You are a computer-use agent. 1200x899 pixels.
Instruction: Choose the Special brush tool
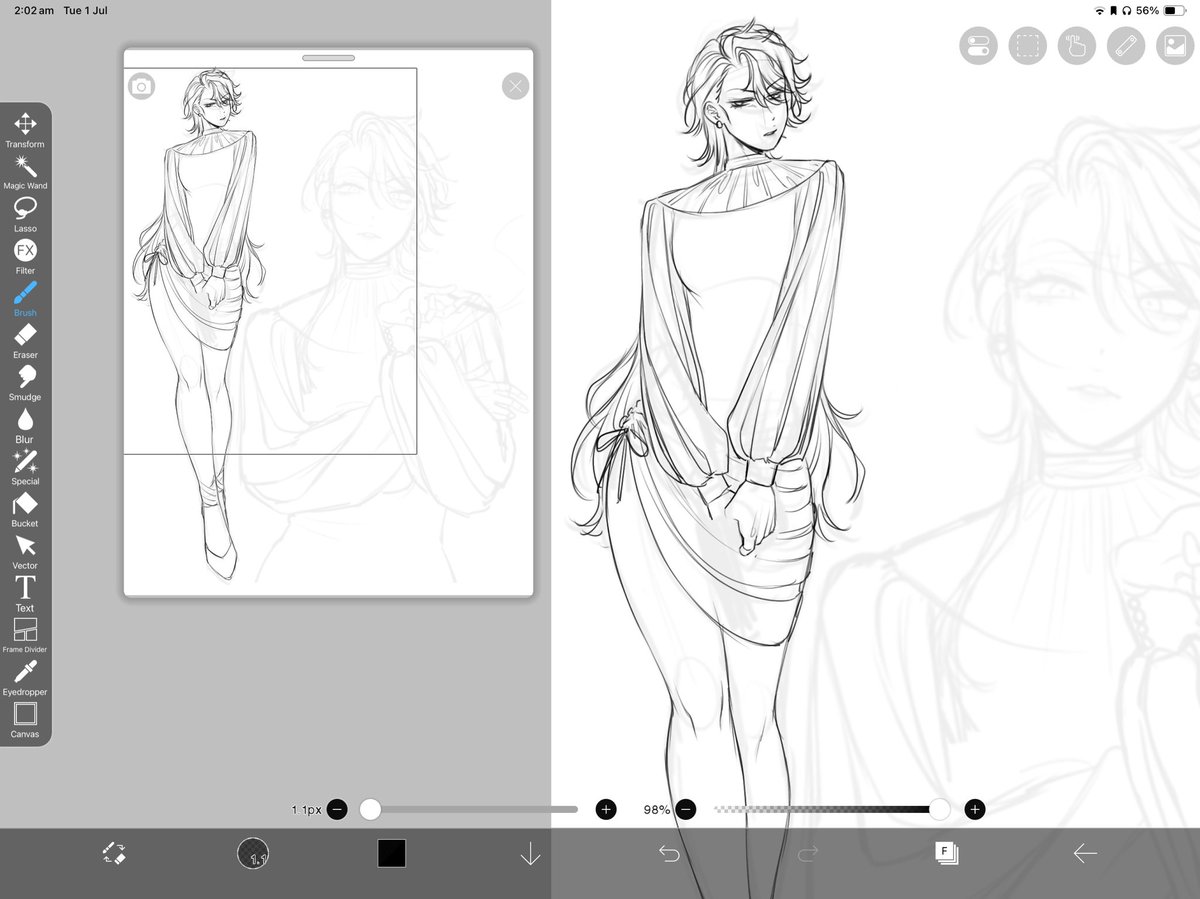25,467
